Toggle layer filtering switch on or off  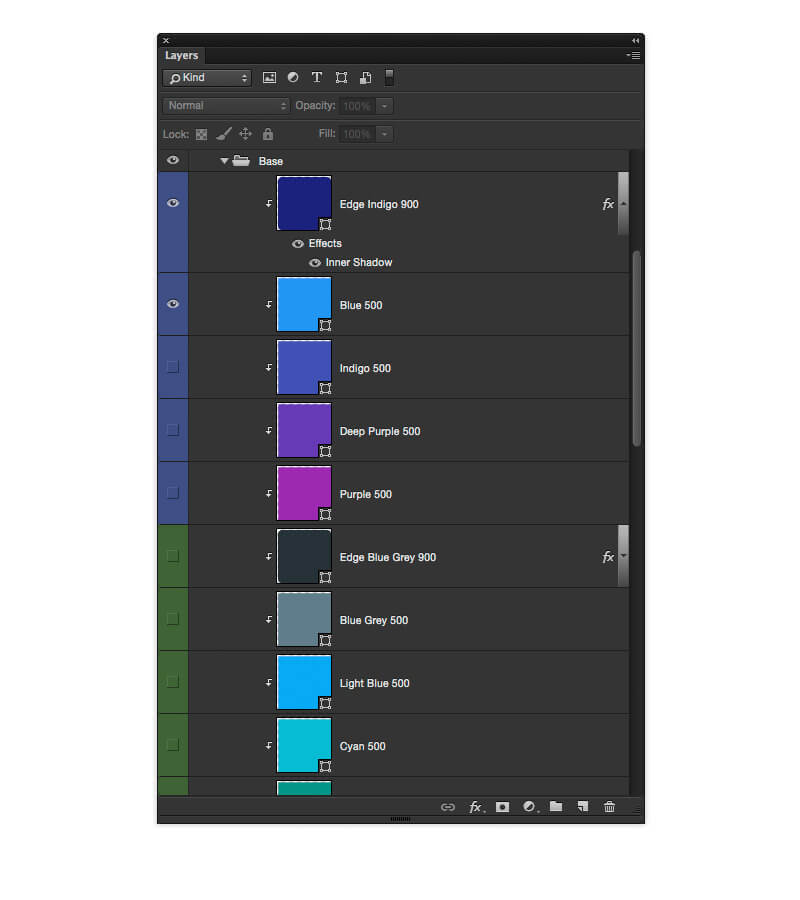(x=389, y=77)
